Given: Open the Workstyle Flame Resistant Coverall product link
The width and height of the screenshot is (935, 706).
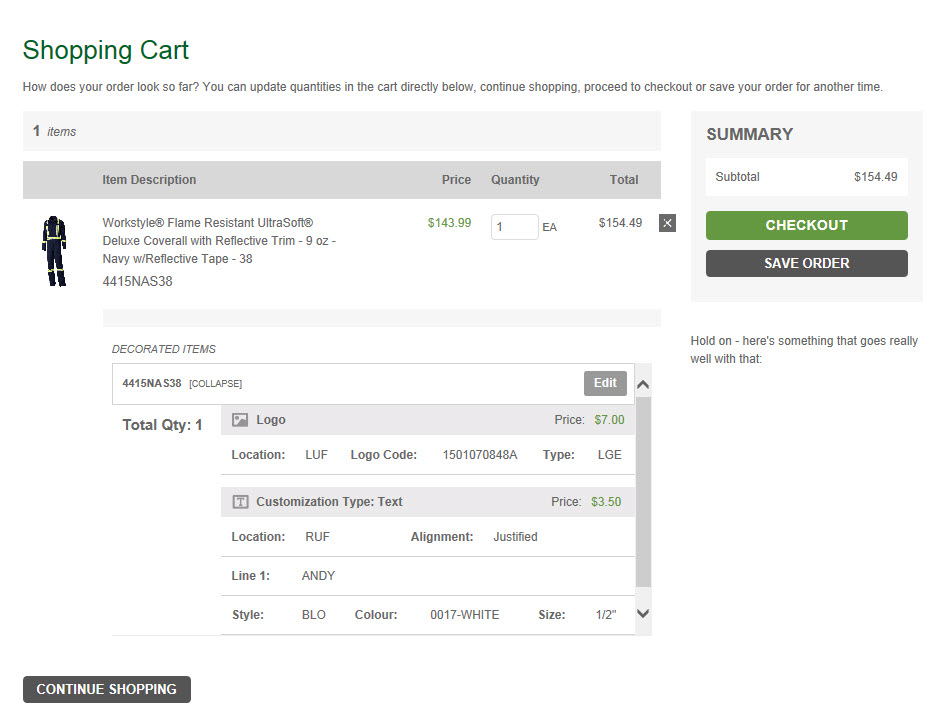Looking at the screenshot, I should click(x=218, y=240).
